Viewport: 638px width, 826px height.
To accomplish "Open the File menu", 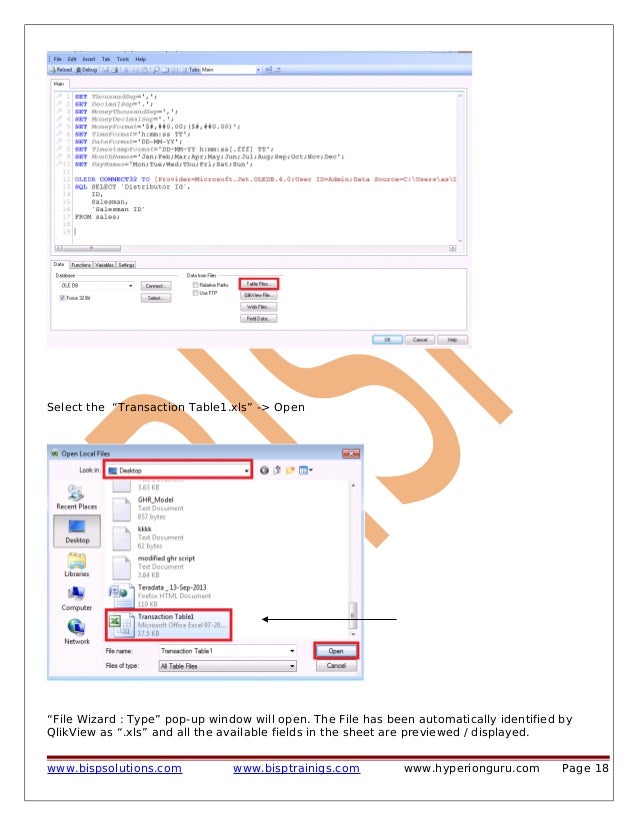I will click(57, 59).
